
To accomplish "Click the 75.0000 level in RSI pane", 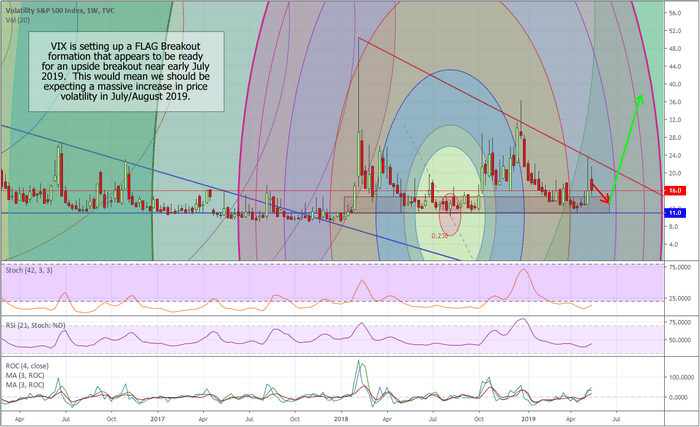I will (681, 322).
